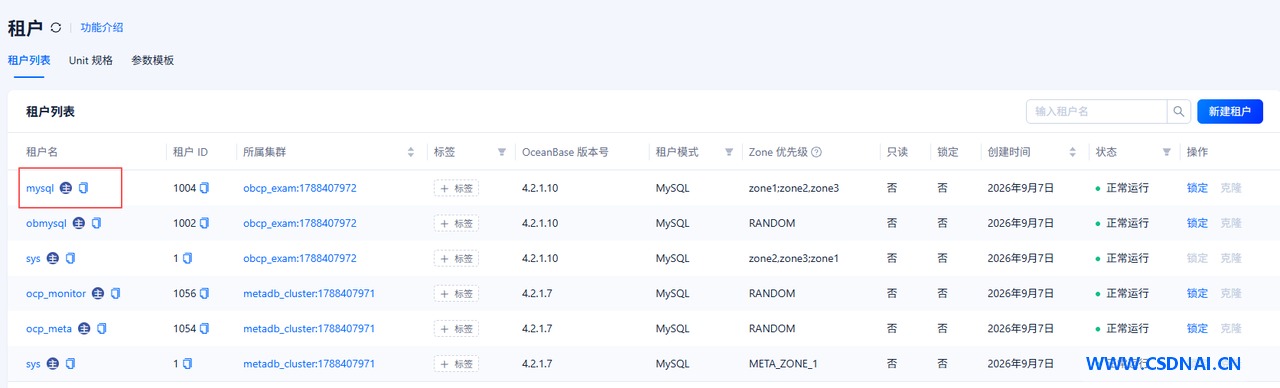Open the 状态 column filter
The height and width of the screenshot is (388, 1280).
point(1166,152)
